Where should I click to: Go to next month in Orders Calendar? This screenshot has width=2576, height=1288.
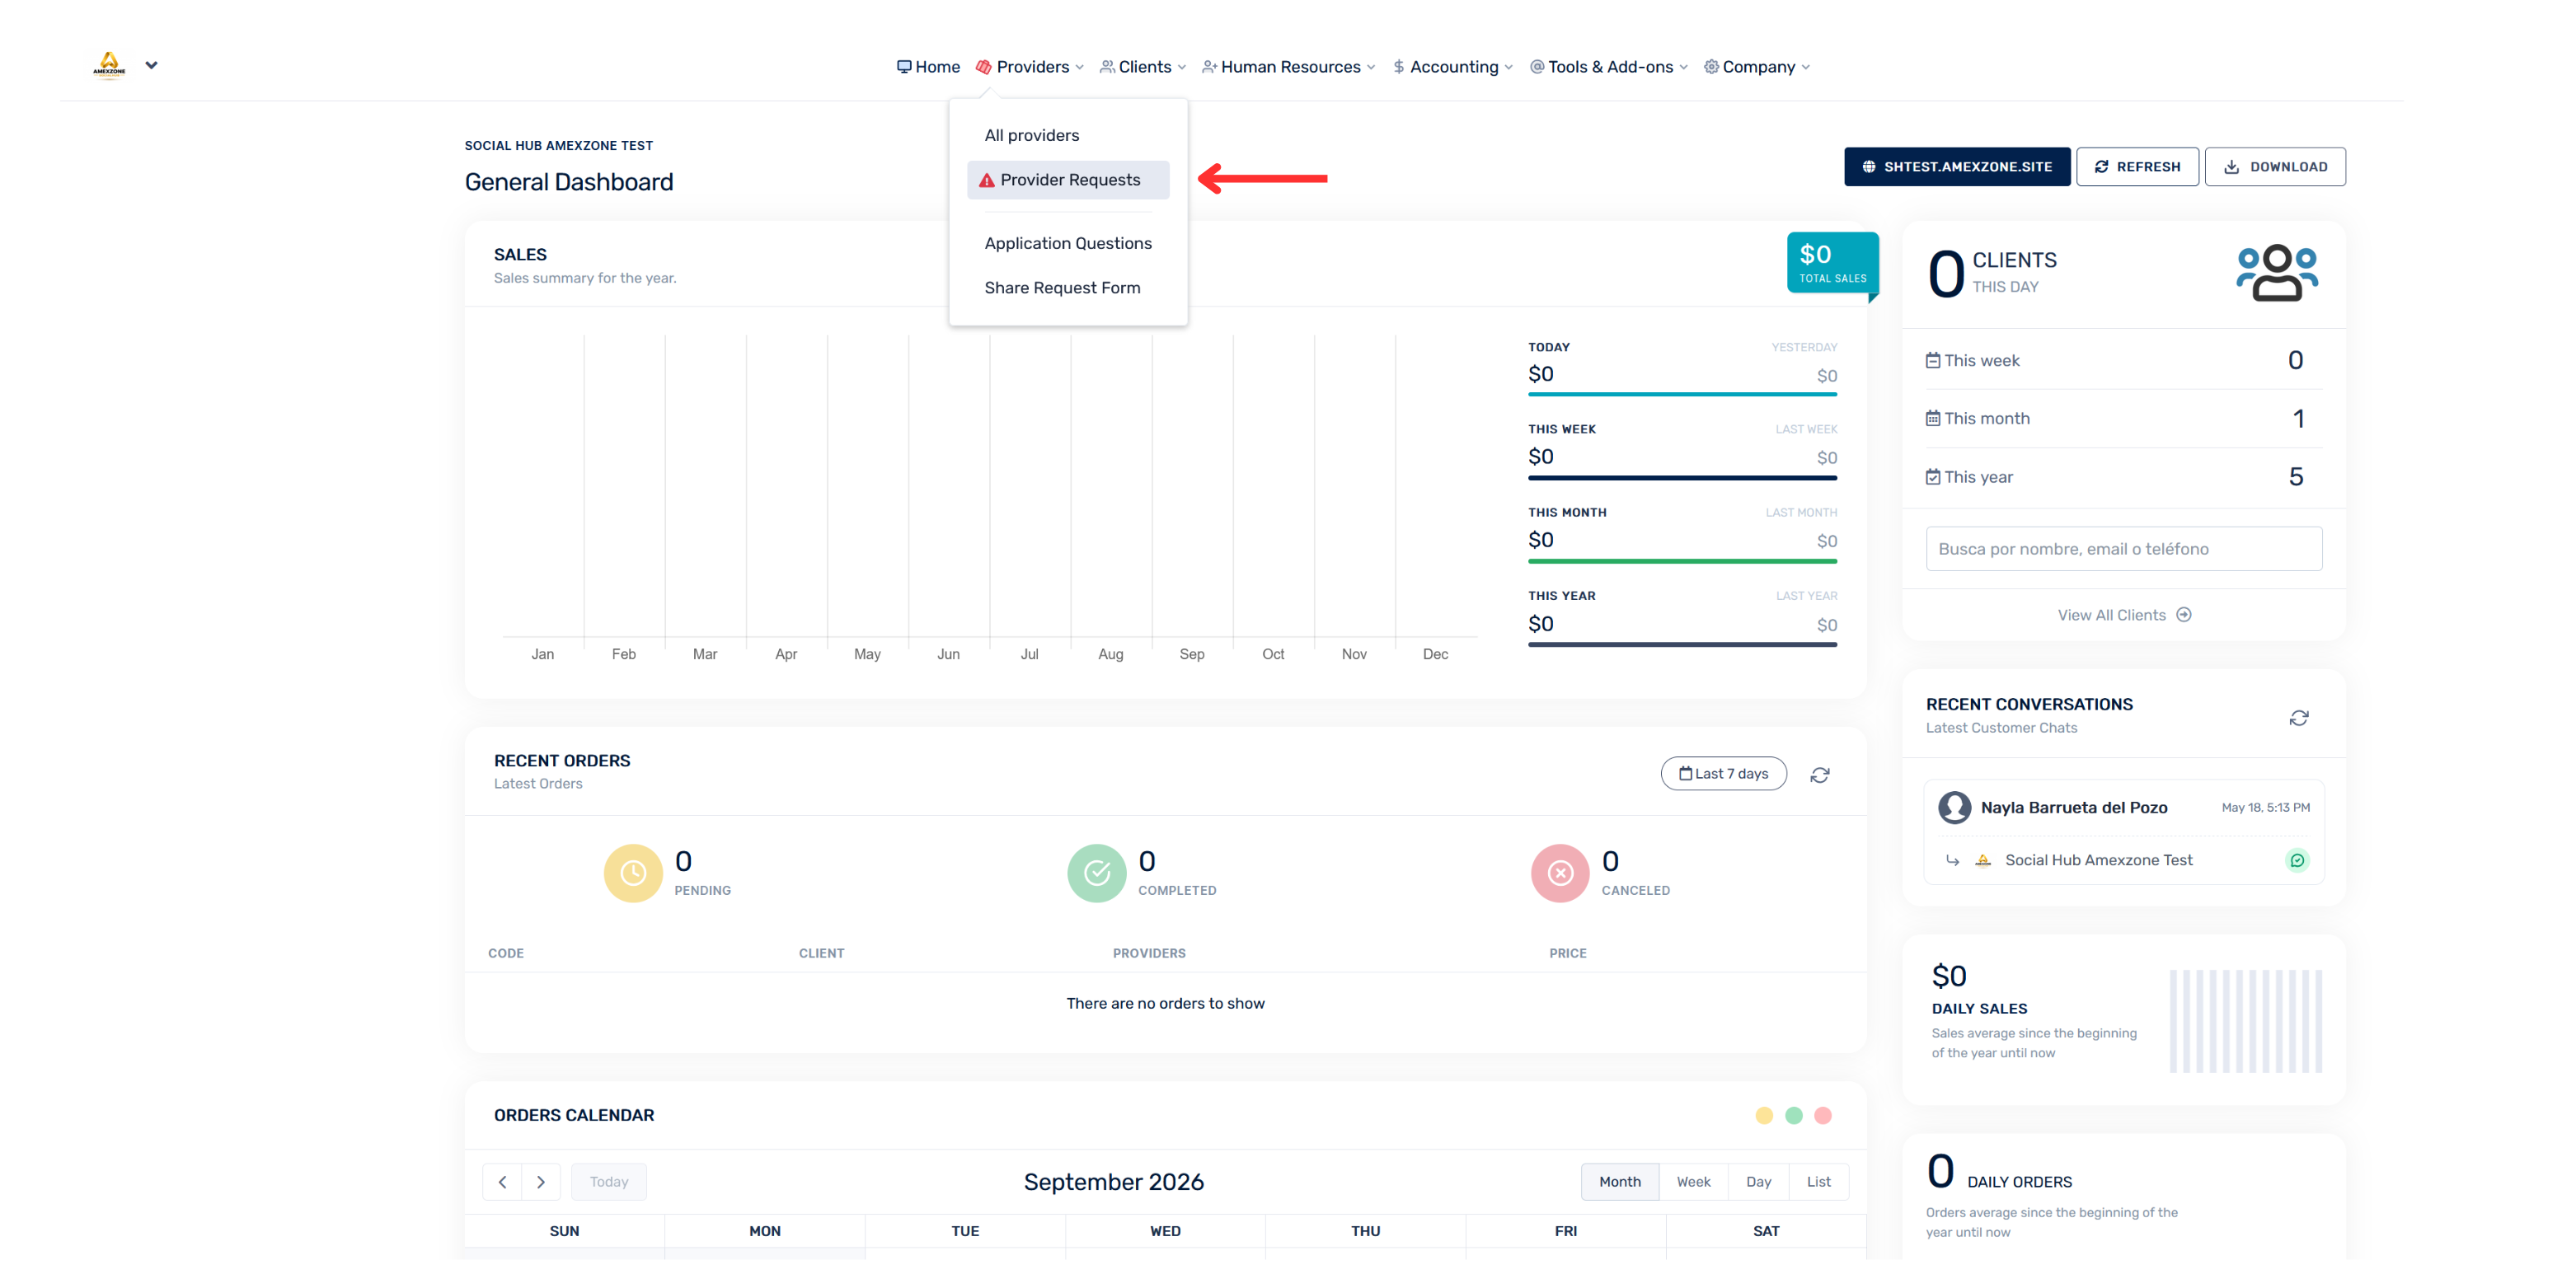tap(541, 1182)
